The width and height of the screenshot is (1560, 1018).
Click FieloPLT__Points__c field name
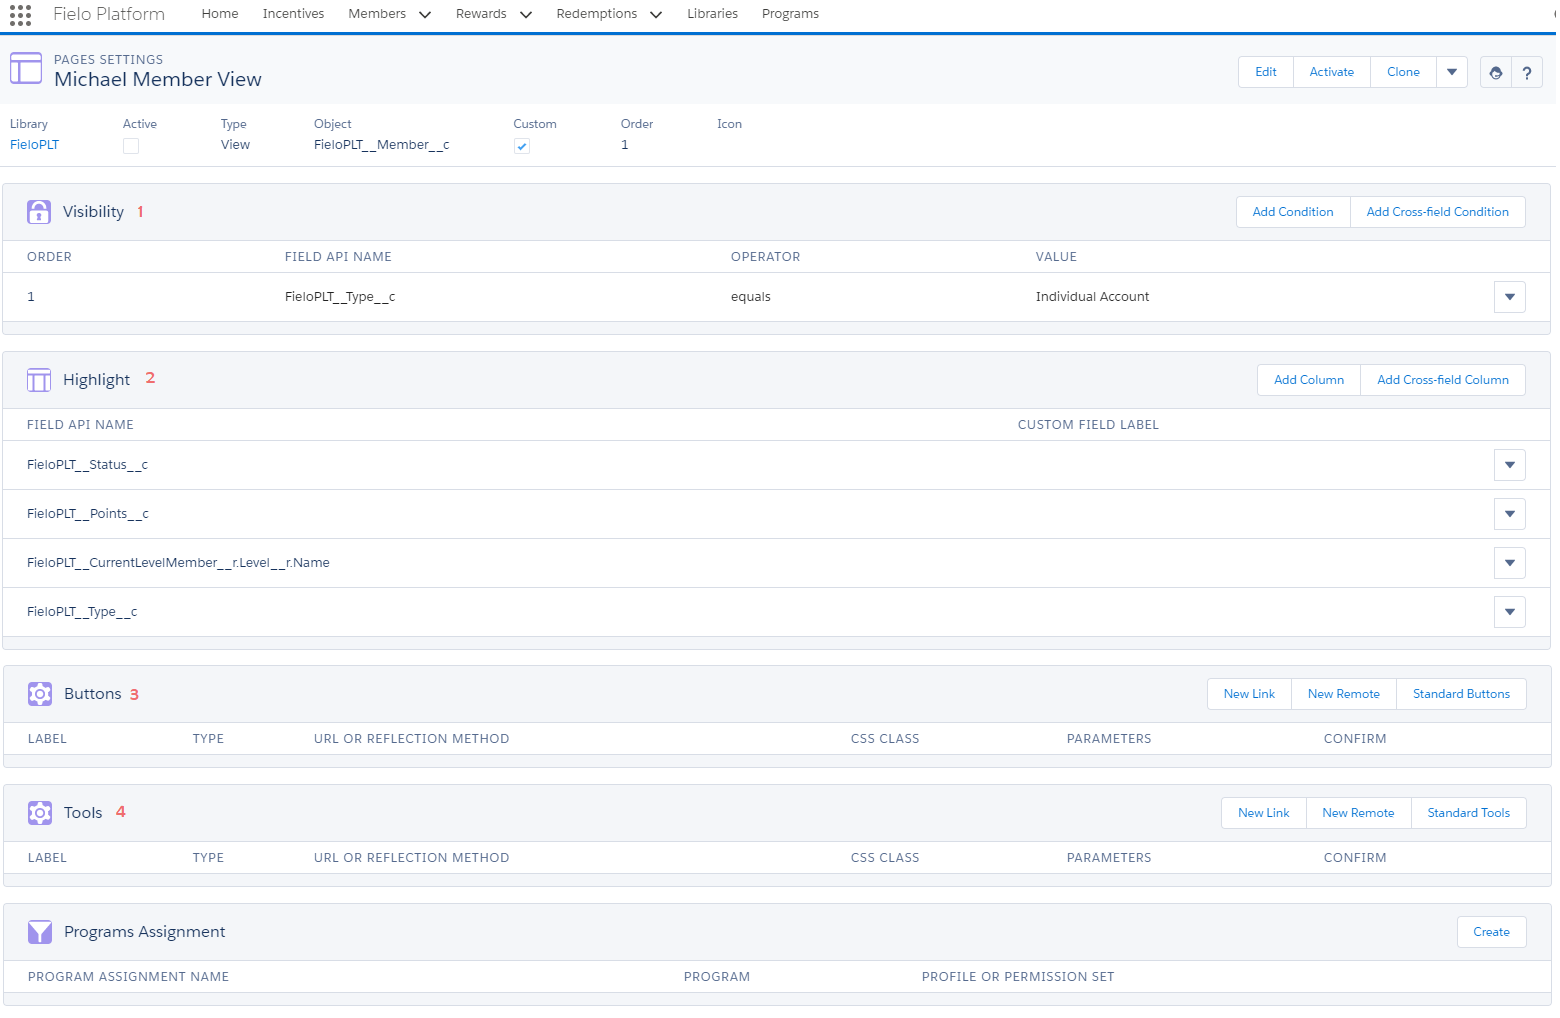(x=88, y=514)
